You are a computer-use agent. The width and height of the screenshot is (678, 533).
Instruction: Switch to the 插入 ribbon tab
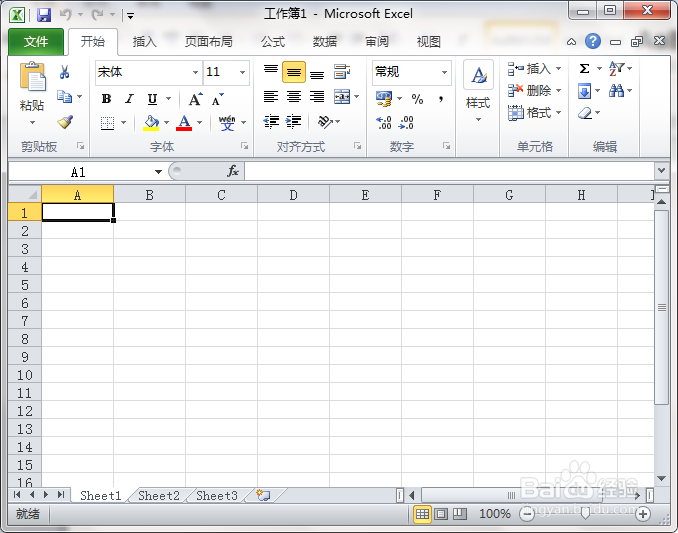point(144,41)
